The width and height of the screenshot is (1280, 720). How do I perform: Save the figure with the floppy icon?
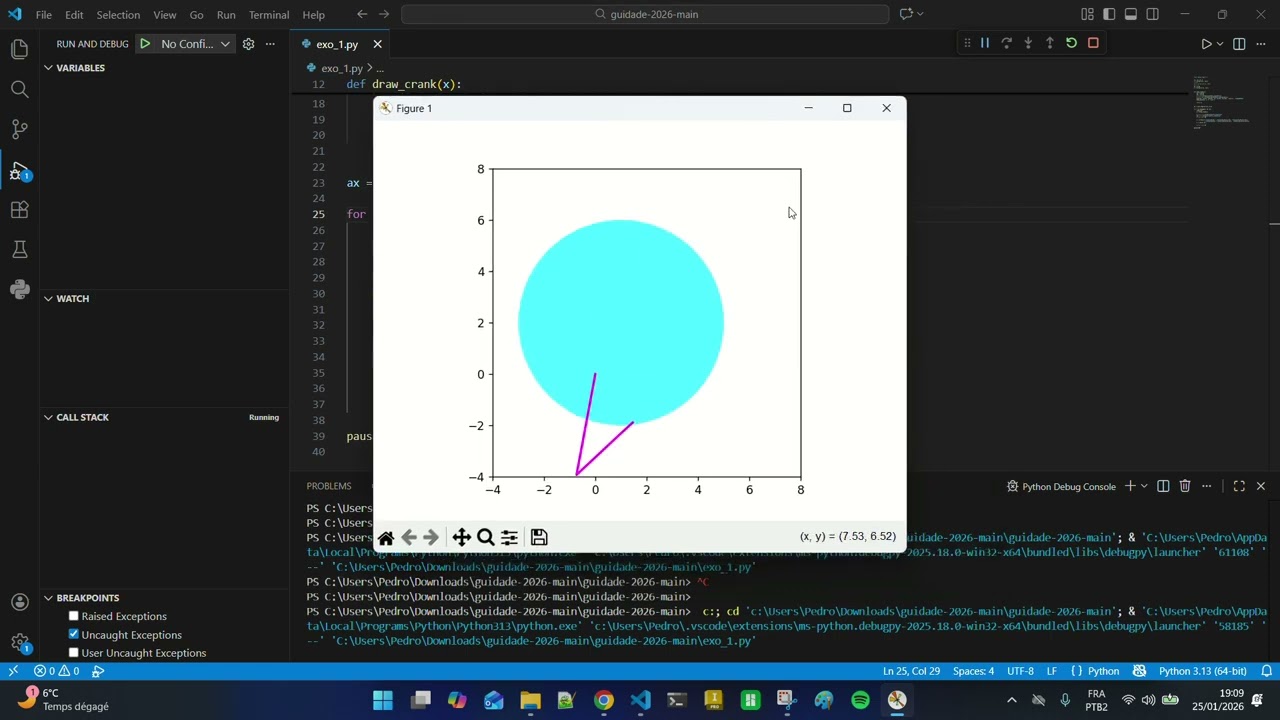point(539,538)
